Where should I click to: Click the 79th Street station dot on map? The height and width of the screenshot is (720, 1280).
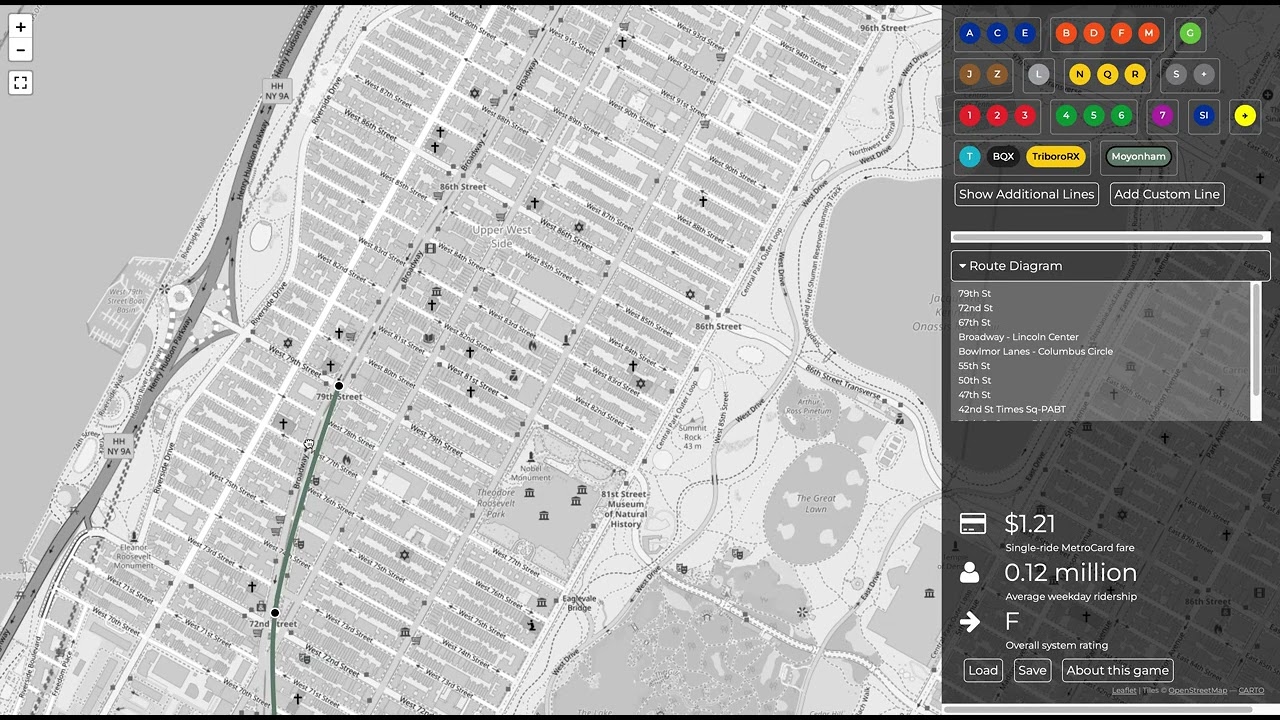[339, 386]
